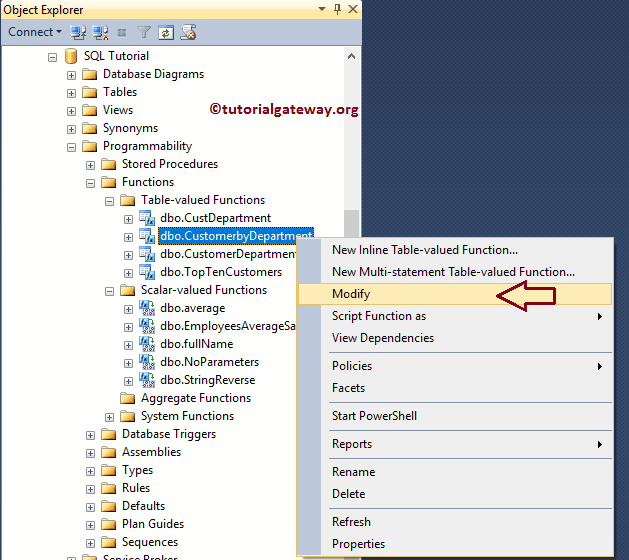Click the dbo.CustomerbyDepartment function icon
The height and width of the screenshot is (560, 629).
(x=147, y=236)
